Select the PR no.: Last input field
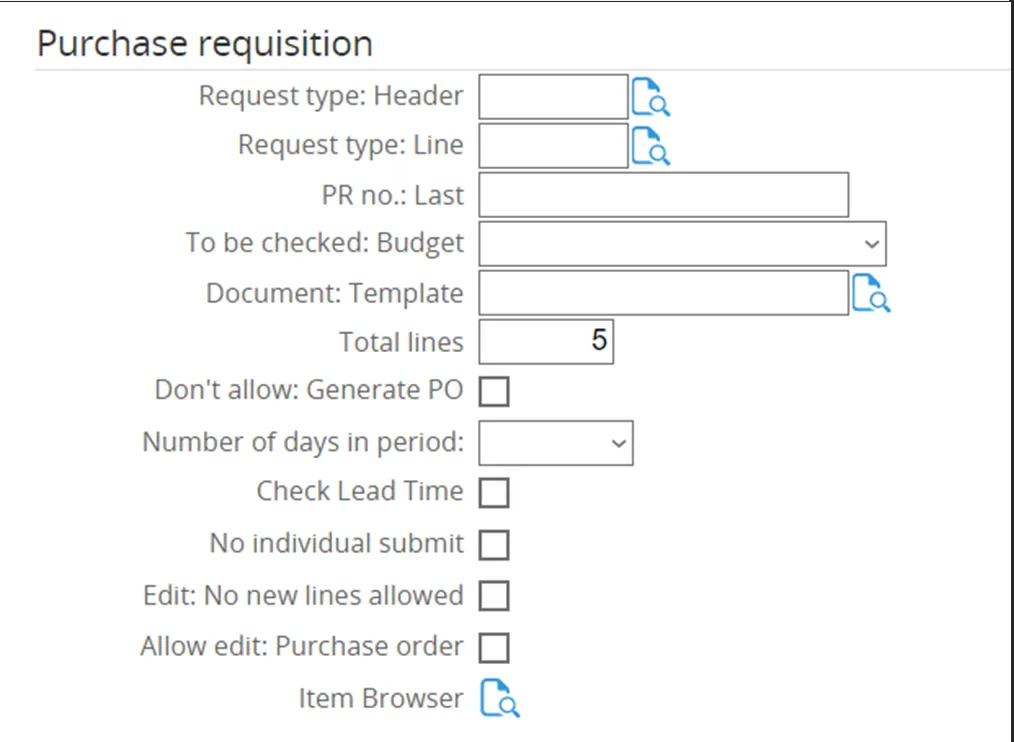The image size is (1014, 742). [x=663, y=195]
